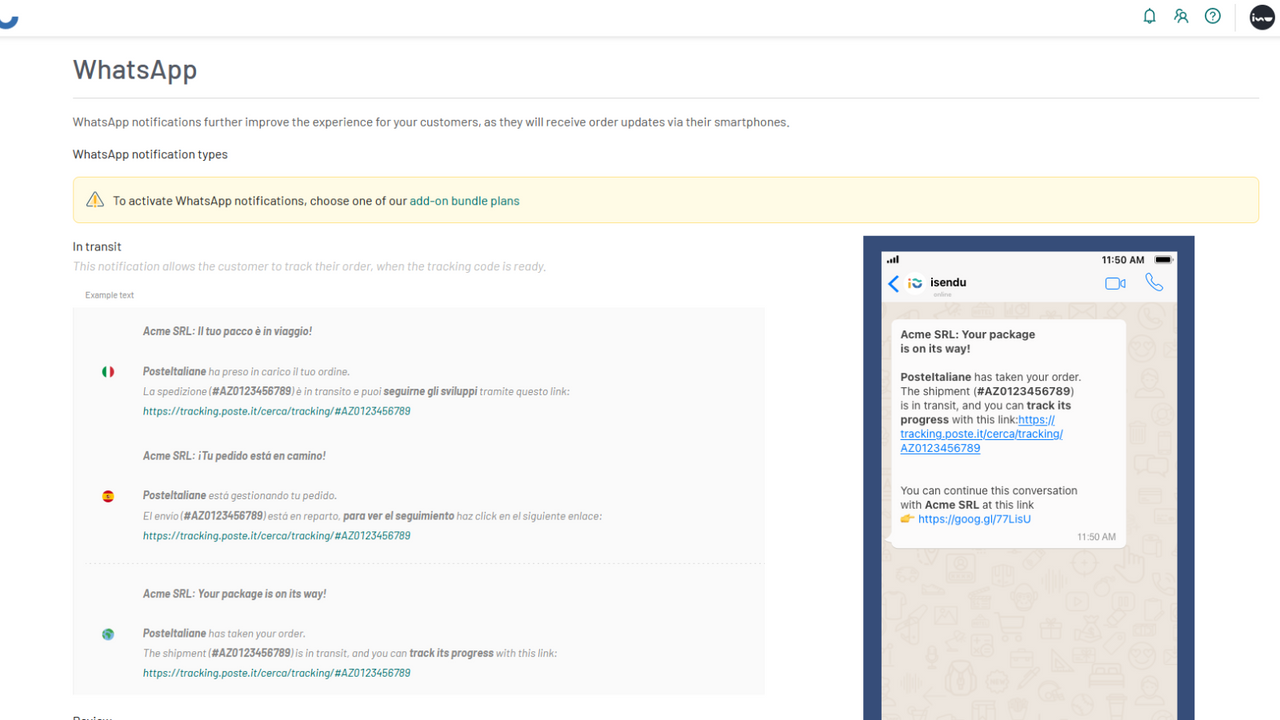Tap the back arrow in phone preview
Viewport: 1280px width, 720px height.
click(x=893, y=284)
